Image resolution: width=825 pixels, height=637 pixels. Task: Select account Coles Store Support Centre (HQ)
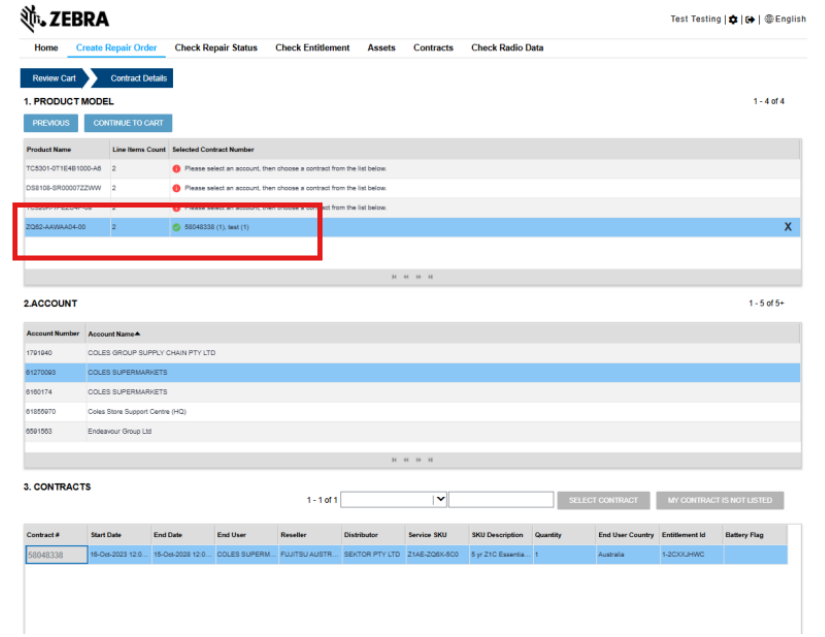(x=412, y=412)
